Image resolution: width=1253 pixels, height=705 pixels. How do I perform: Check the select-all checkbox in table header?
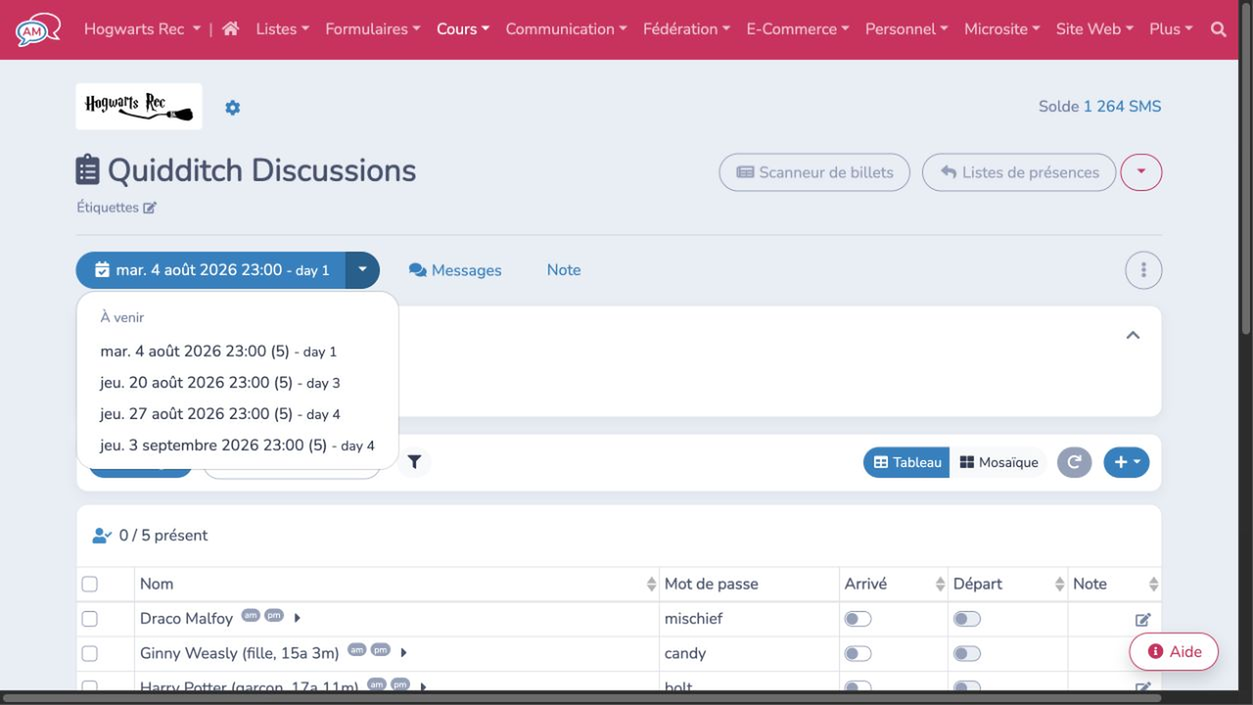[90, 584]
